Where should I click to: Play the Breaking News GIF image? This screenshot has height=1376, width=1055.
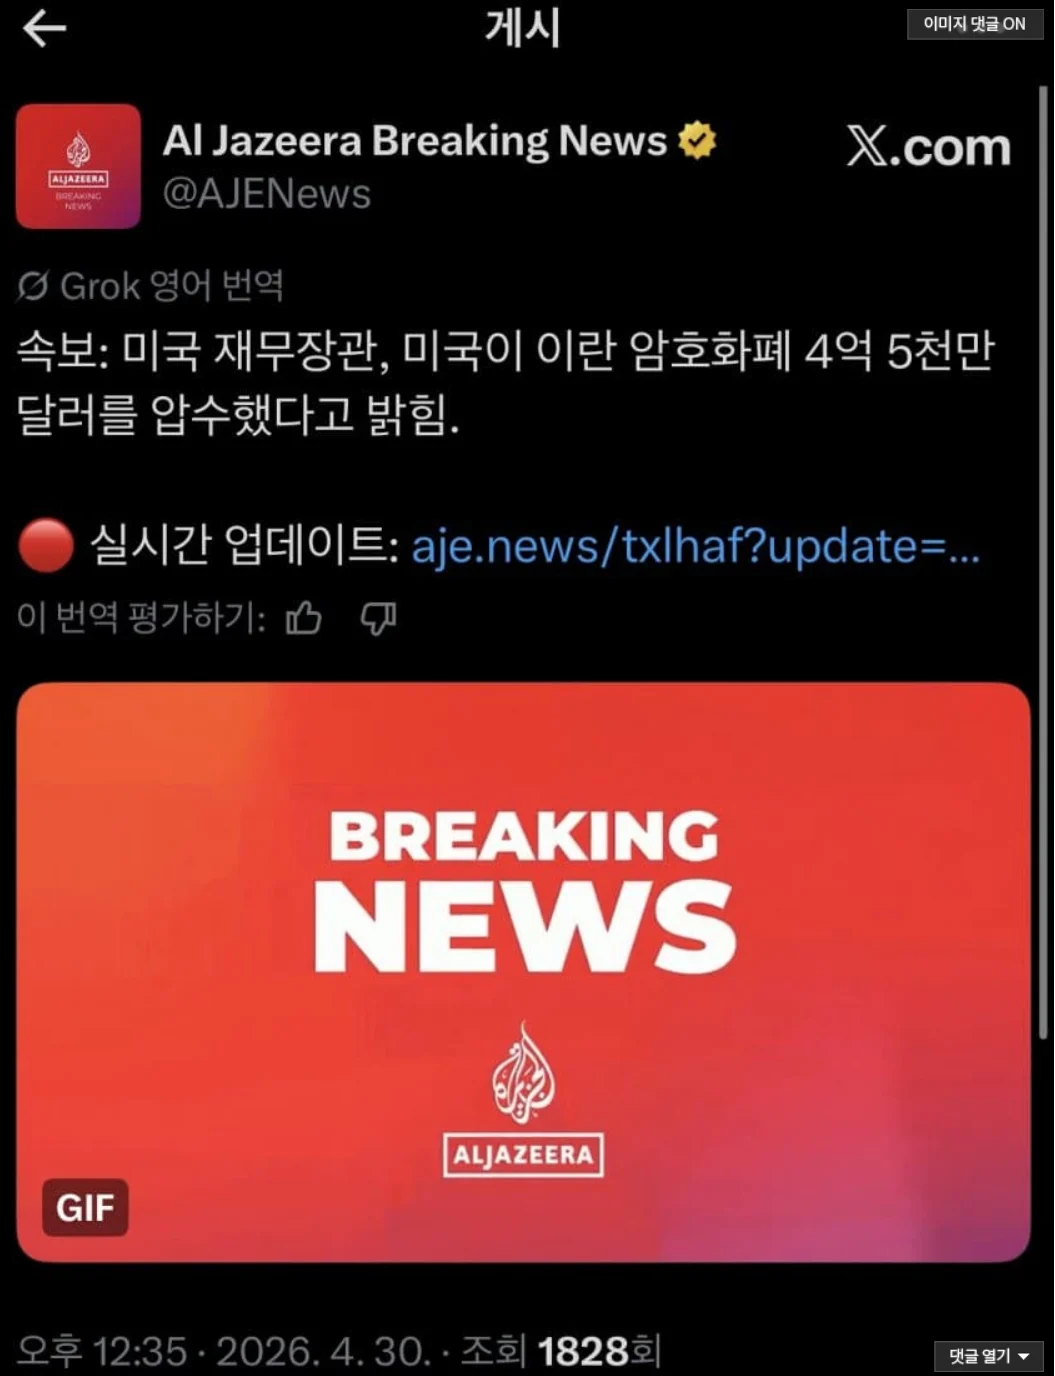pyautogui.click(x=523, y=972)
